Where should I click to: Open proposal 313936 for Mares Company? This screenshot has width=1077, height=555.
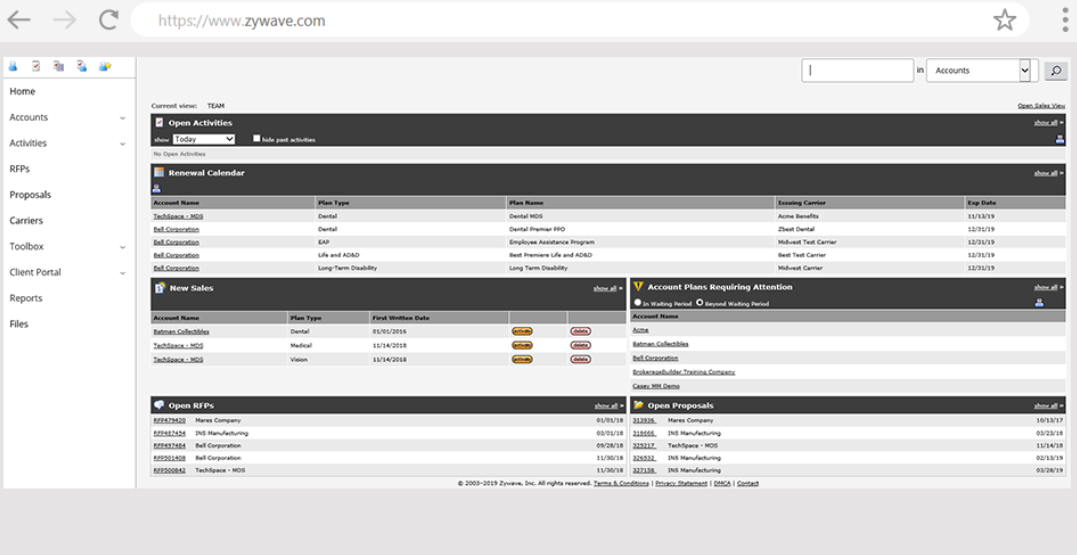point(644,420)
